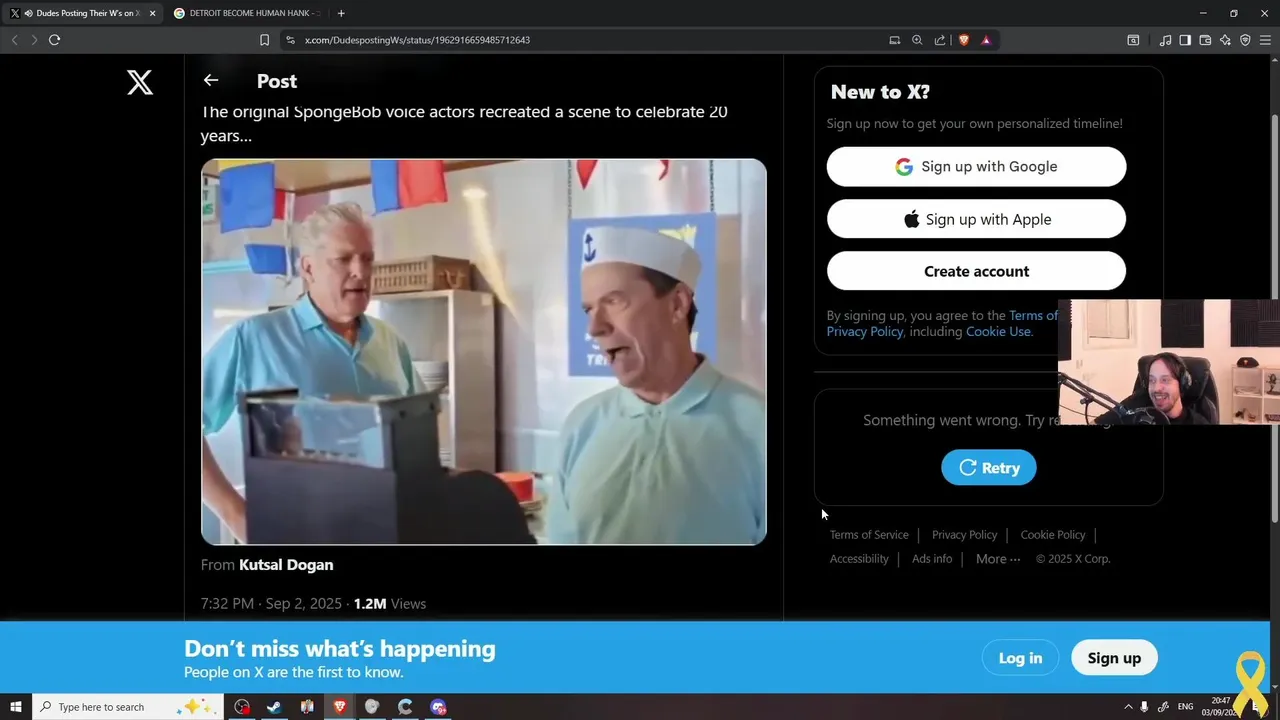
Task: Toggle the browser sidebar panel icon
Action: pyautogui.click(x=1185, y=40)
